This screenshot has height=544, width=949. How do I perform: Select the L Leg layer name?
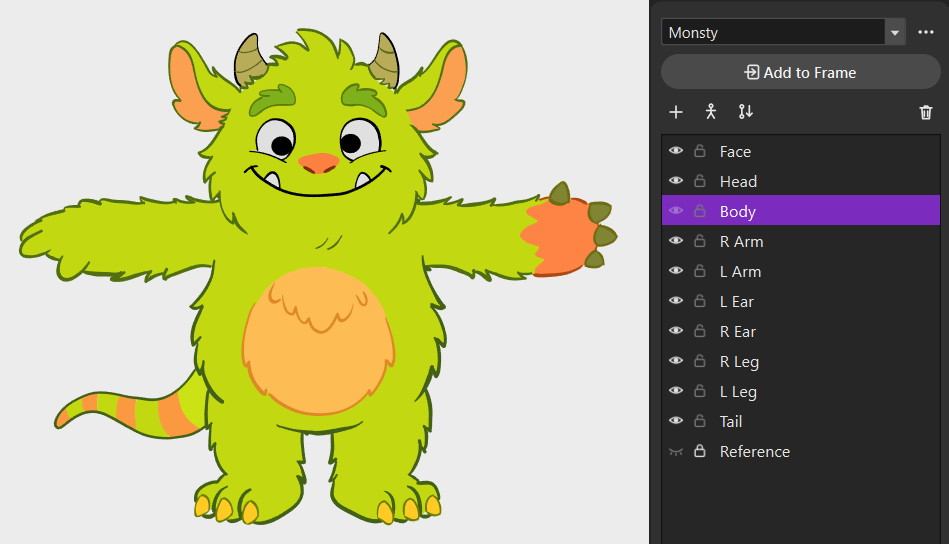pos(738,392)
